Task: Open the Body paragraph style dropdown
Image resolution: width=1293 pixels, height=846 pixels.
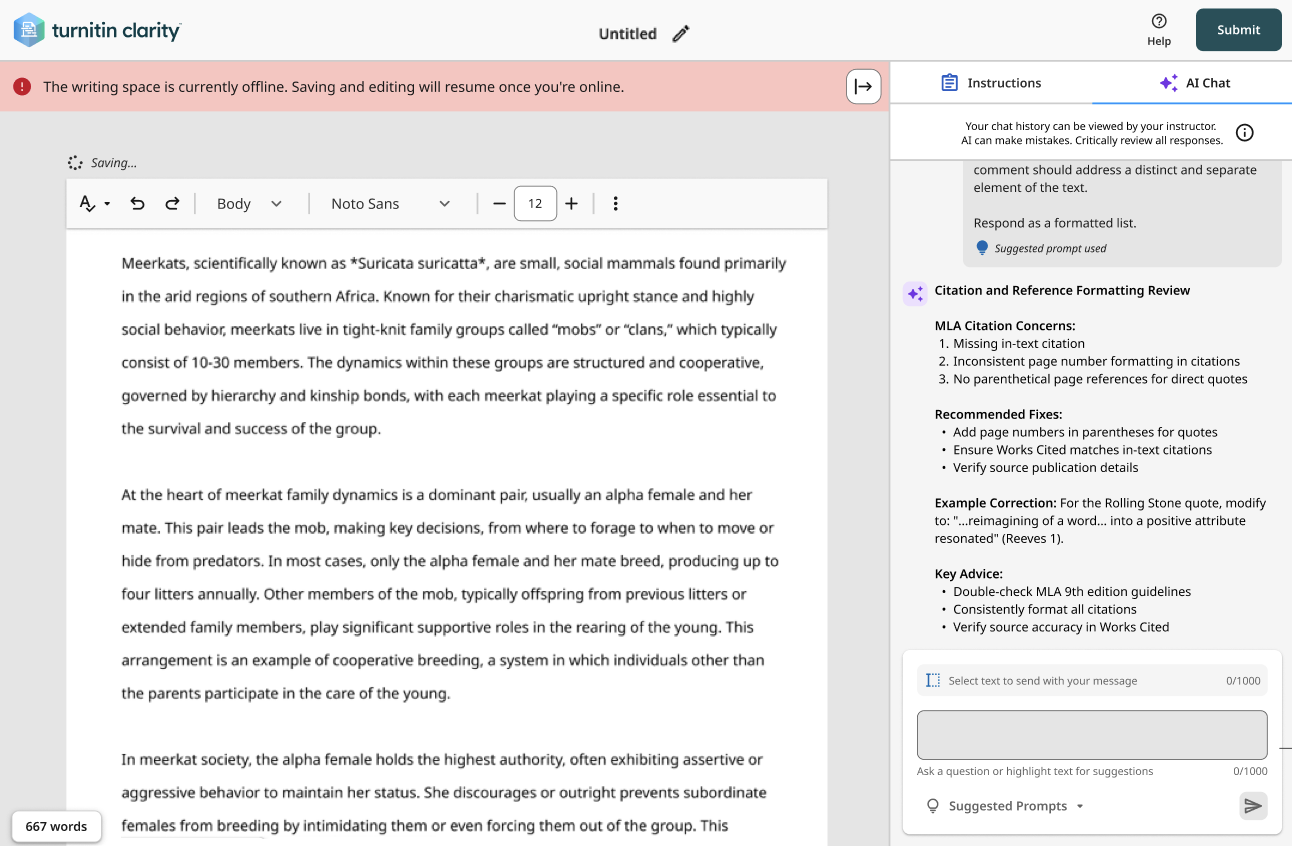Action: [250, 204]
